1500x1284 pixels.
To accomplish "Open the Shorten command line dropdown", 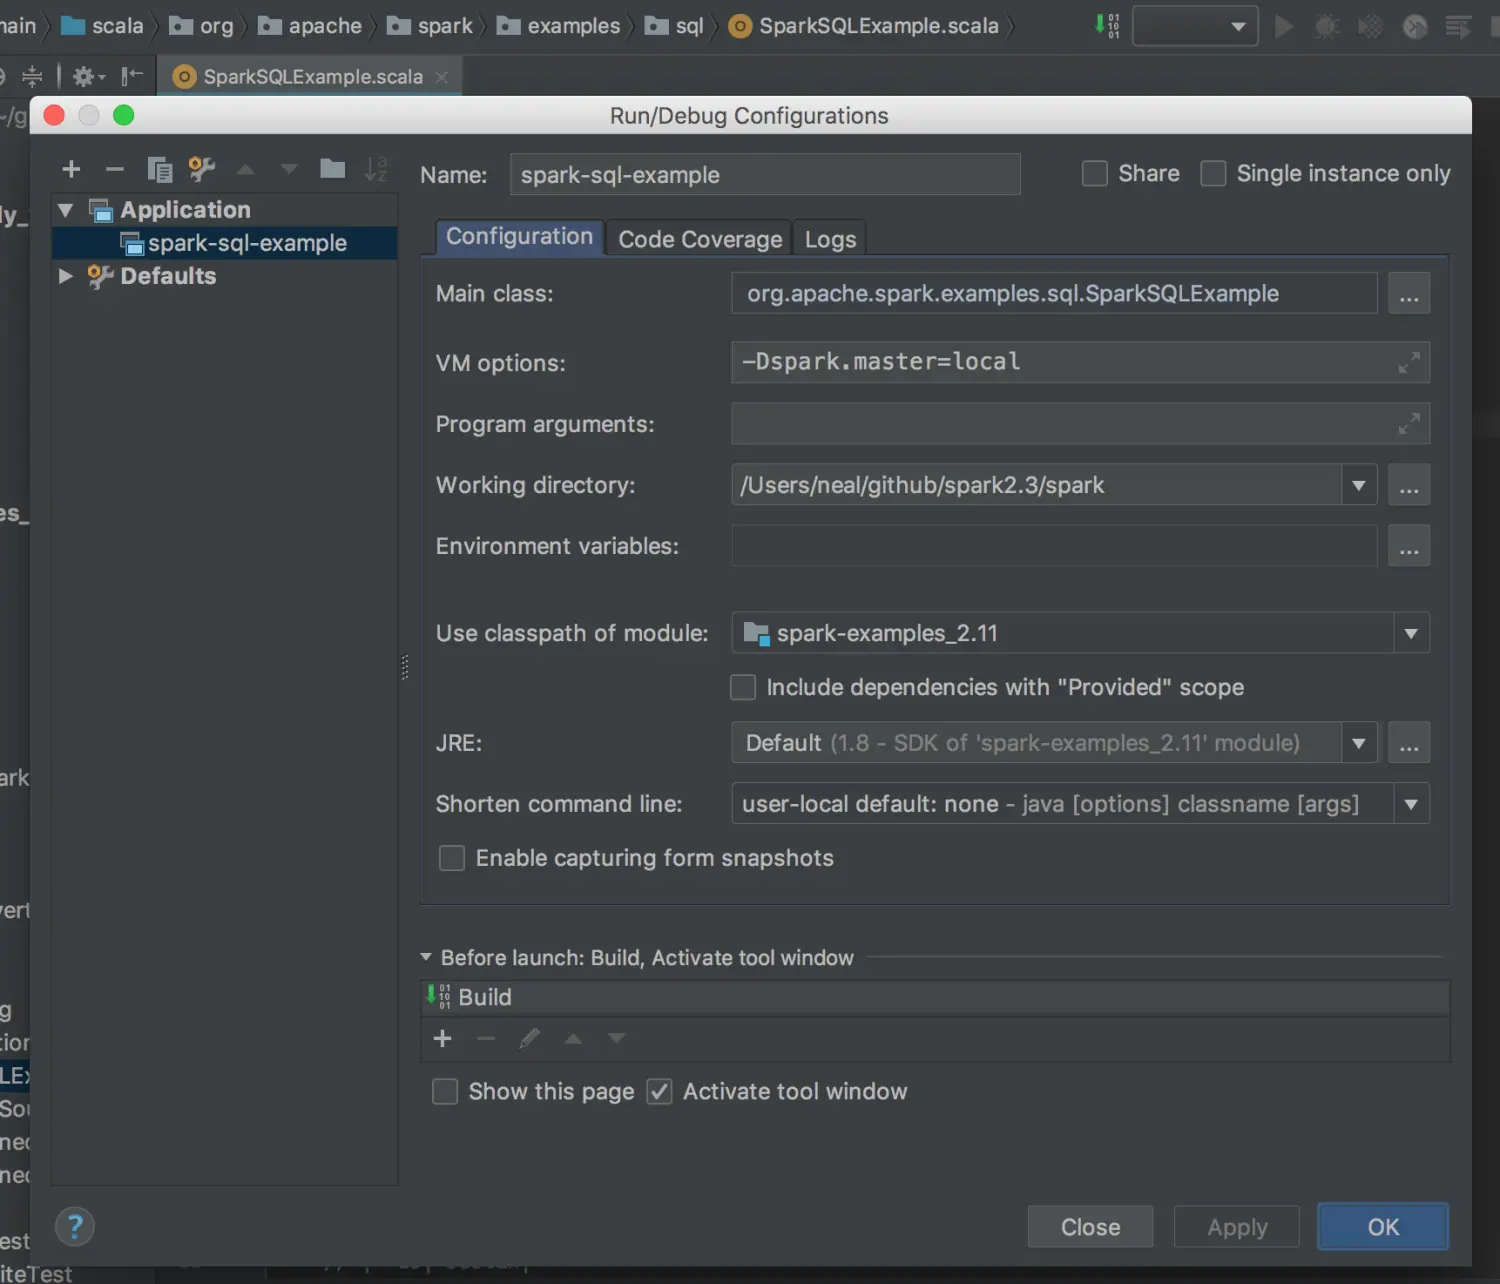I will click(x=1411, y=804).
